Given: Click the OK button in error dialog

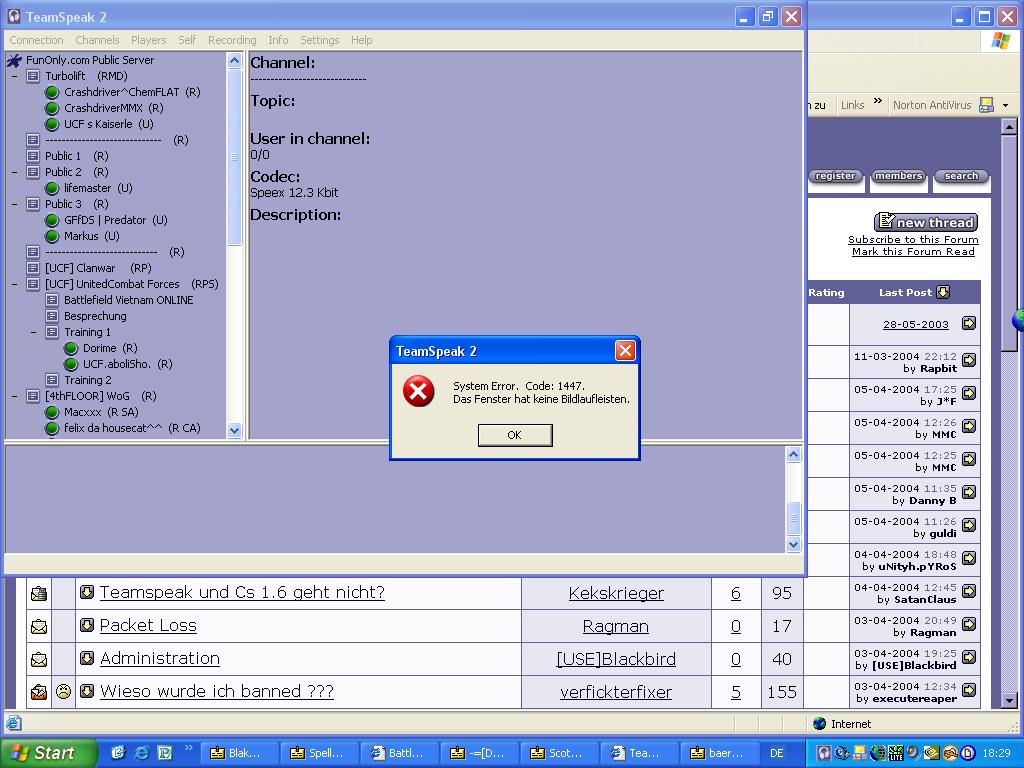Looking at the screenshot, I should point(515,435).
